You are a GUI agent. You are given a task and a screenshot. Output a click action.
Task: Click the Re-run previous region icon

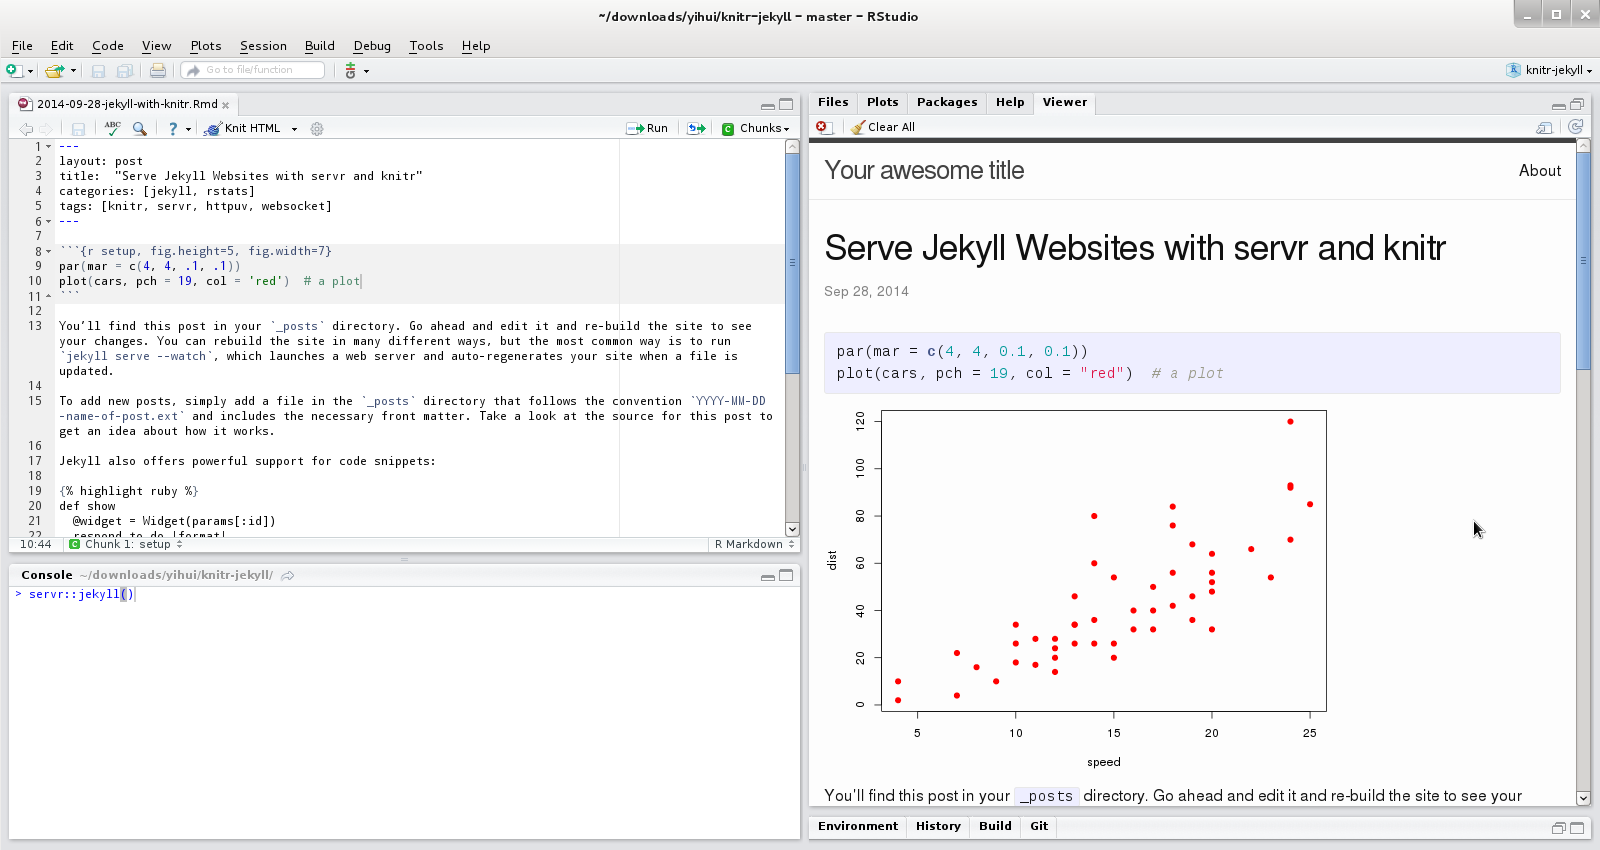coord(697,128)
